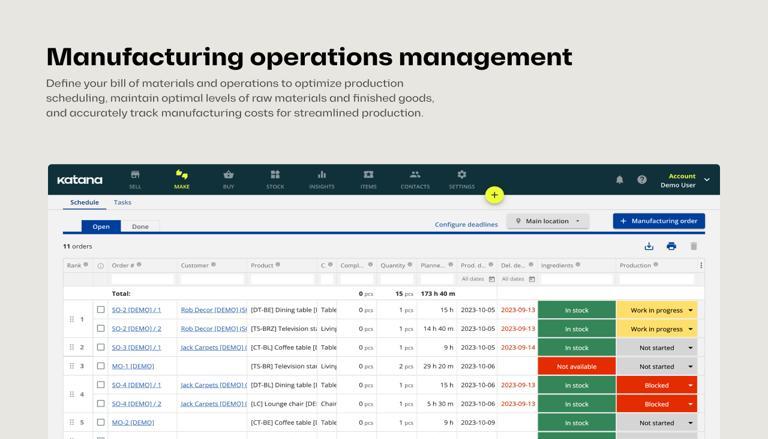Create a new Manufacturing order

click(659, 221)
